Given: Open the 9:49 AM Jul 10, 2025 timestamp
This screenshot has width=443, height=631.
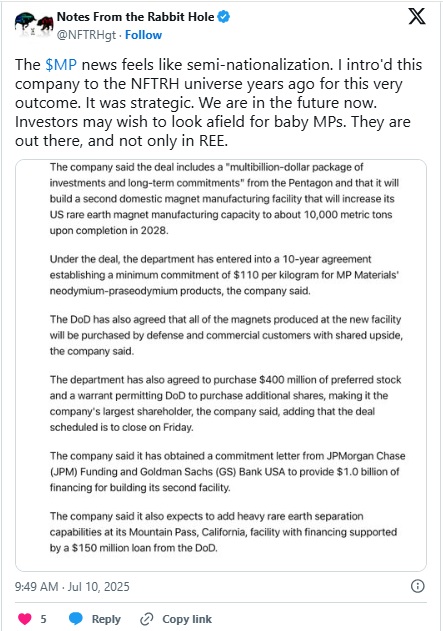Looking at the screenshot, I should click(72, 586).
